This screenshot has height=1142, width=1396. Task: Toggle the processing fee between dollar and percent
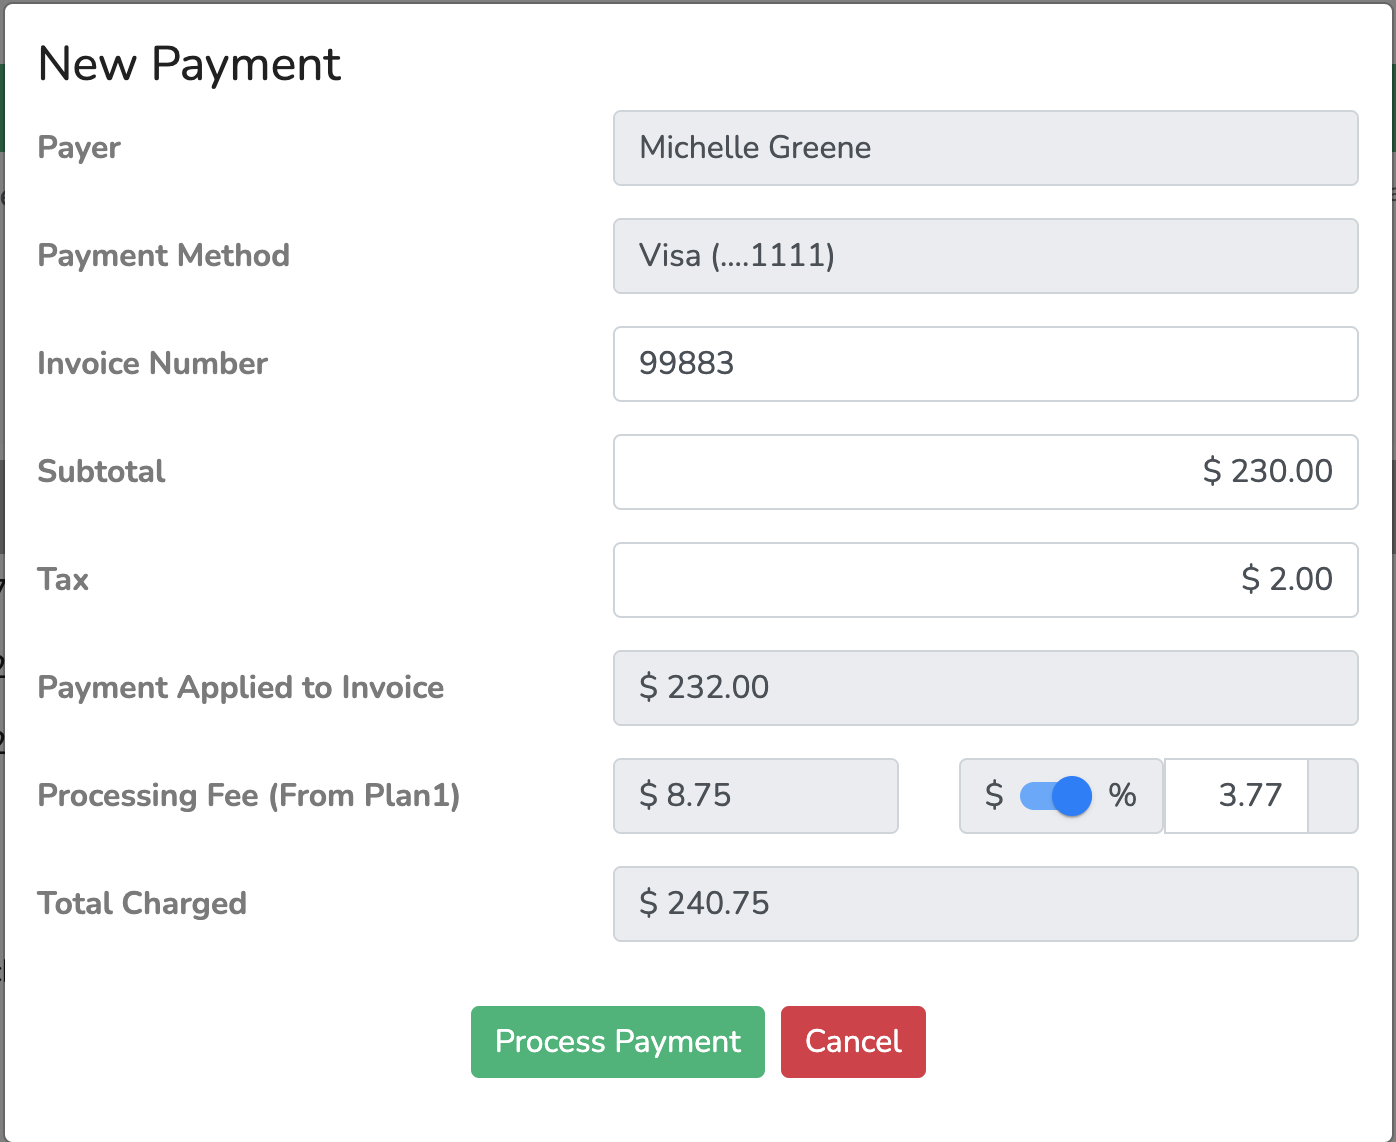pyautogui.click(x=1059, y=796)
